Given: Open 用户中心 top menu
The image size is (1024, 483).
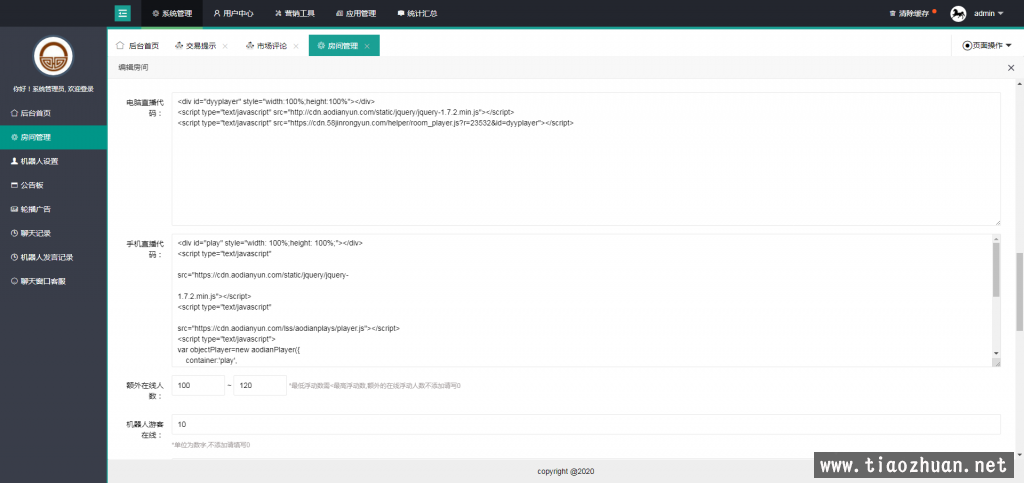Looking at the screenshot, I should [x=233, y=13].
